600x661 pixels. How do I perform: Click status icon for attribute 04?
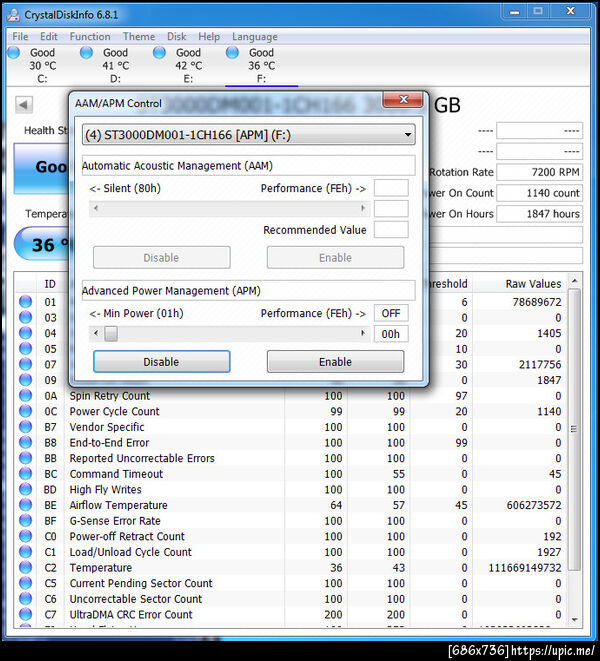pos(26,333)
